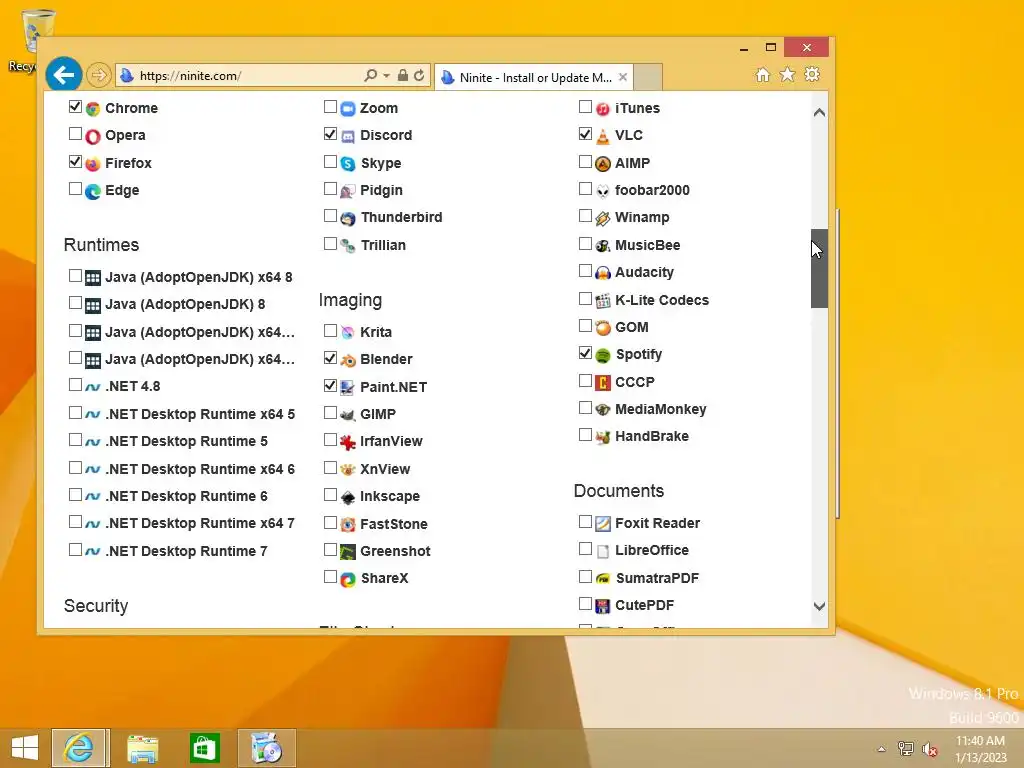Check the Opera checkbox
1024x768 pixels.
point(75,134)
